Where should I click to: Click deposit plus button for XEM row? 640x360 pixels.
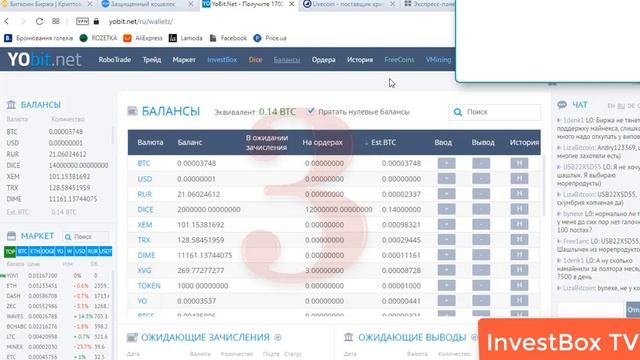coord(447,224)
